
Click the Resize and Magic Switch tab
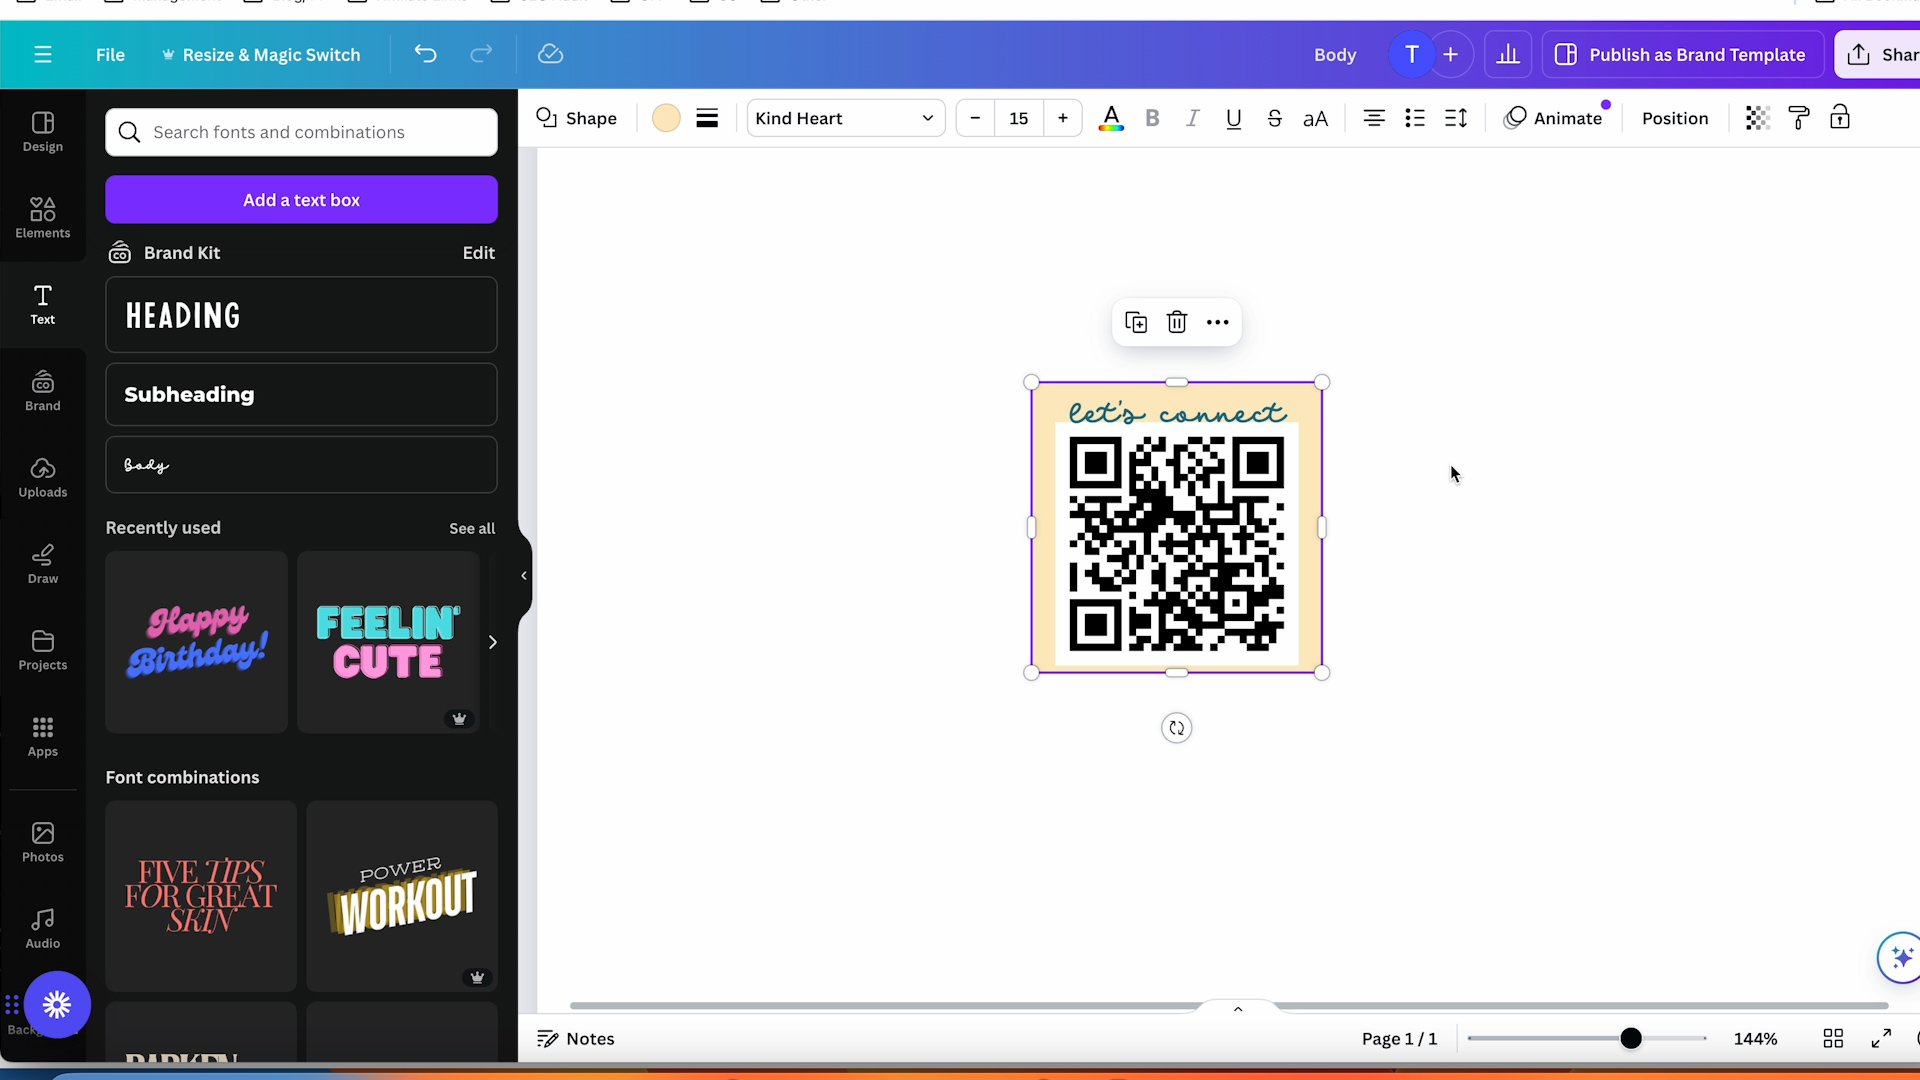[x=260, y=54]
